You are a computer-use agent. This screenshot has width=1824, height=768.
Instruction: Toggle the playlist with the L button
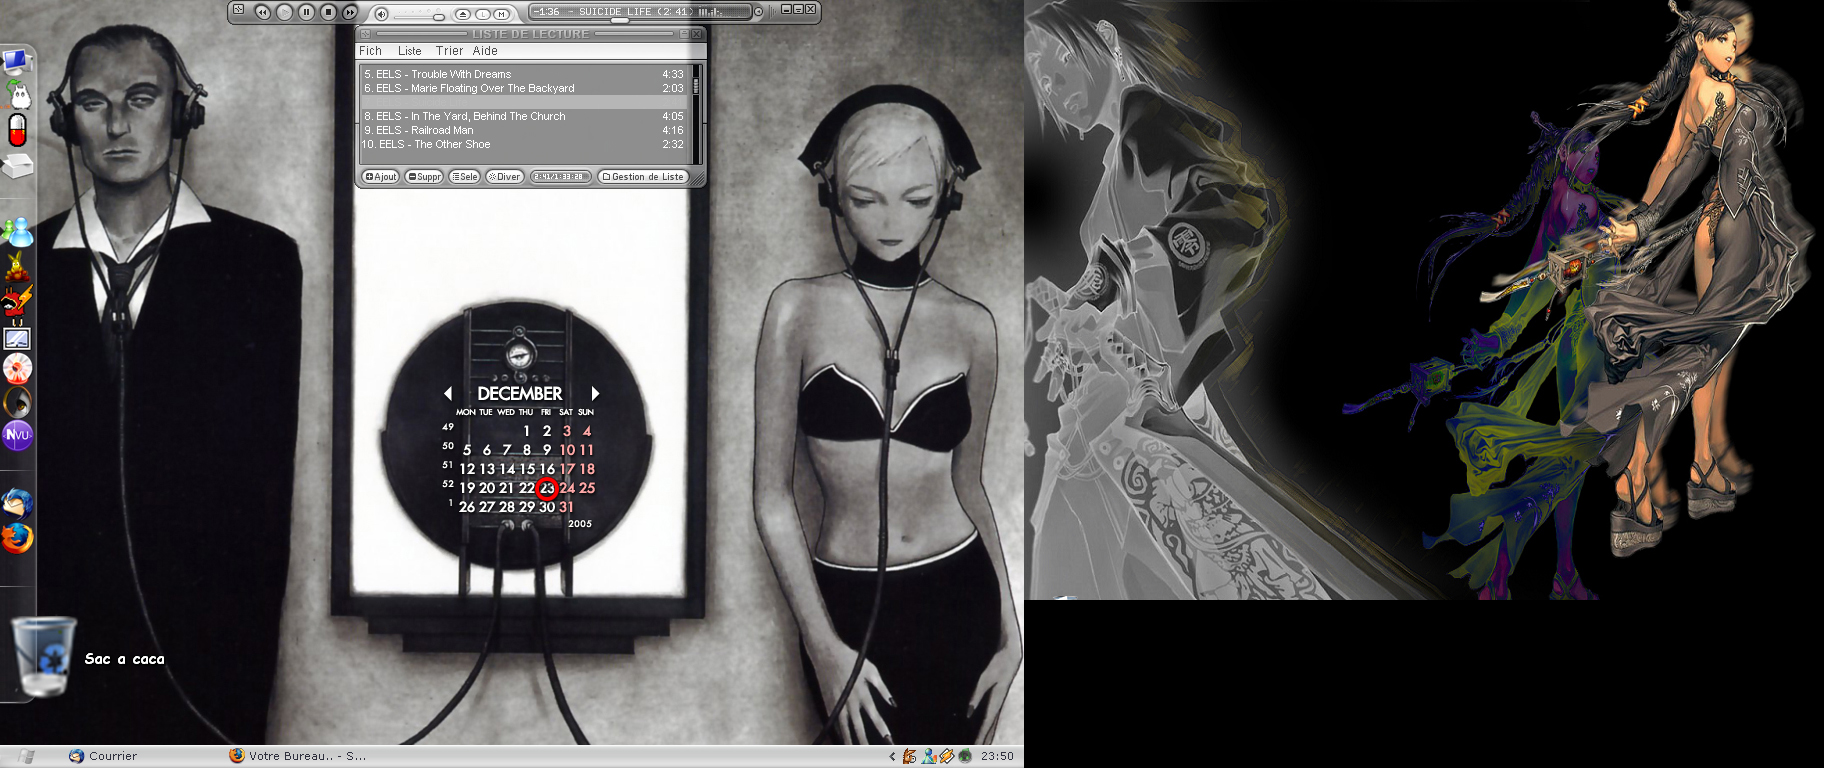click(x=482, y=14)
